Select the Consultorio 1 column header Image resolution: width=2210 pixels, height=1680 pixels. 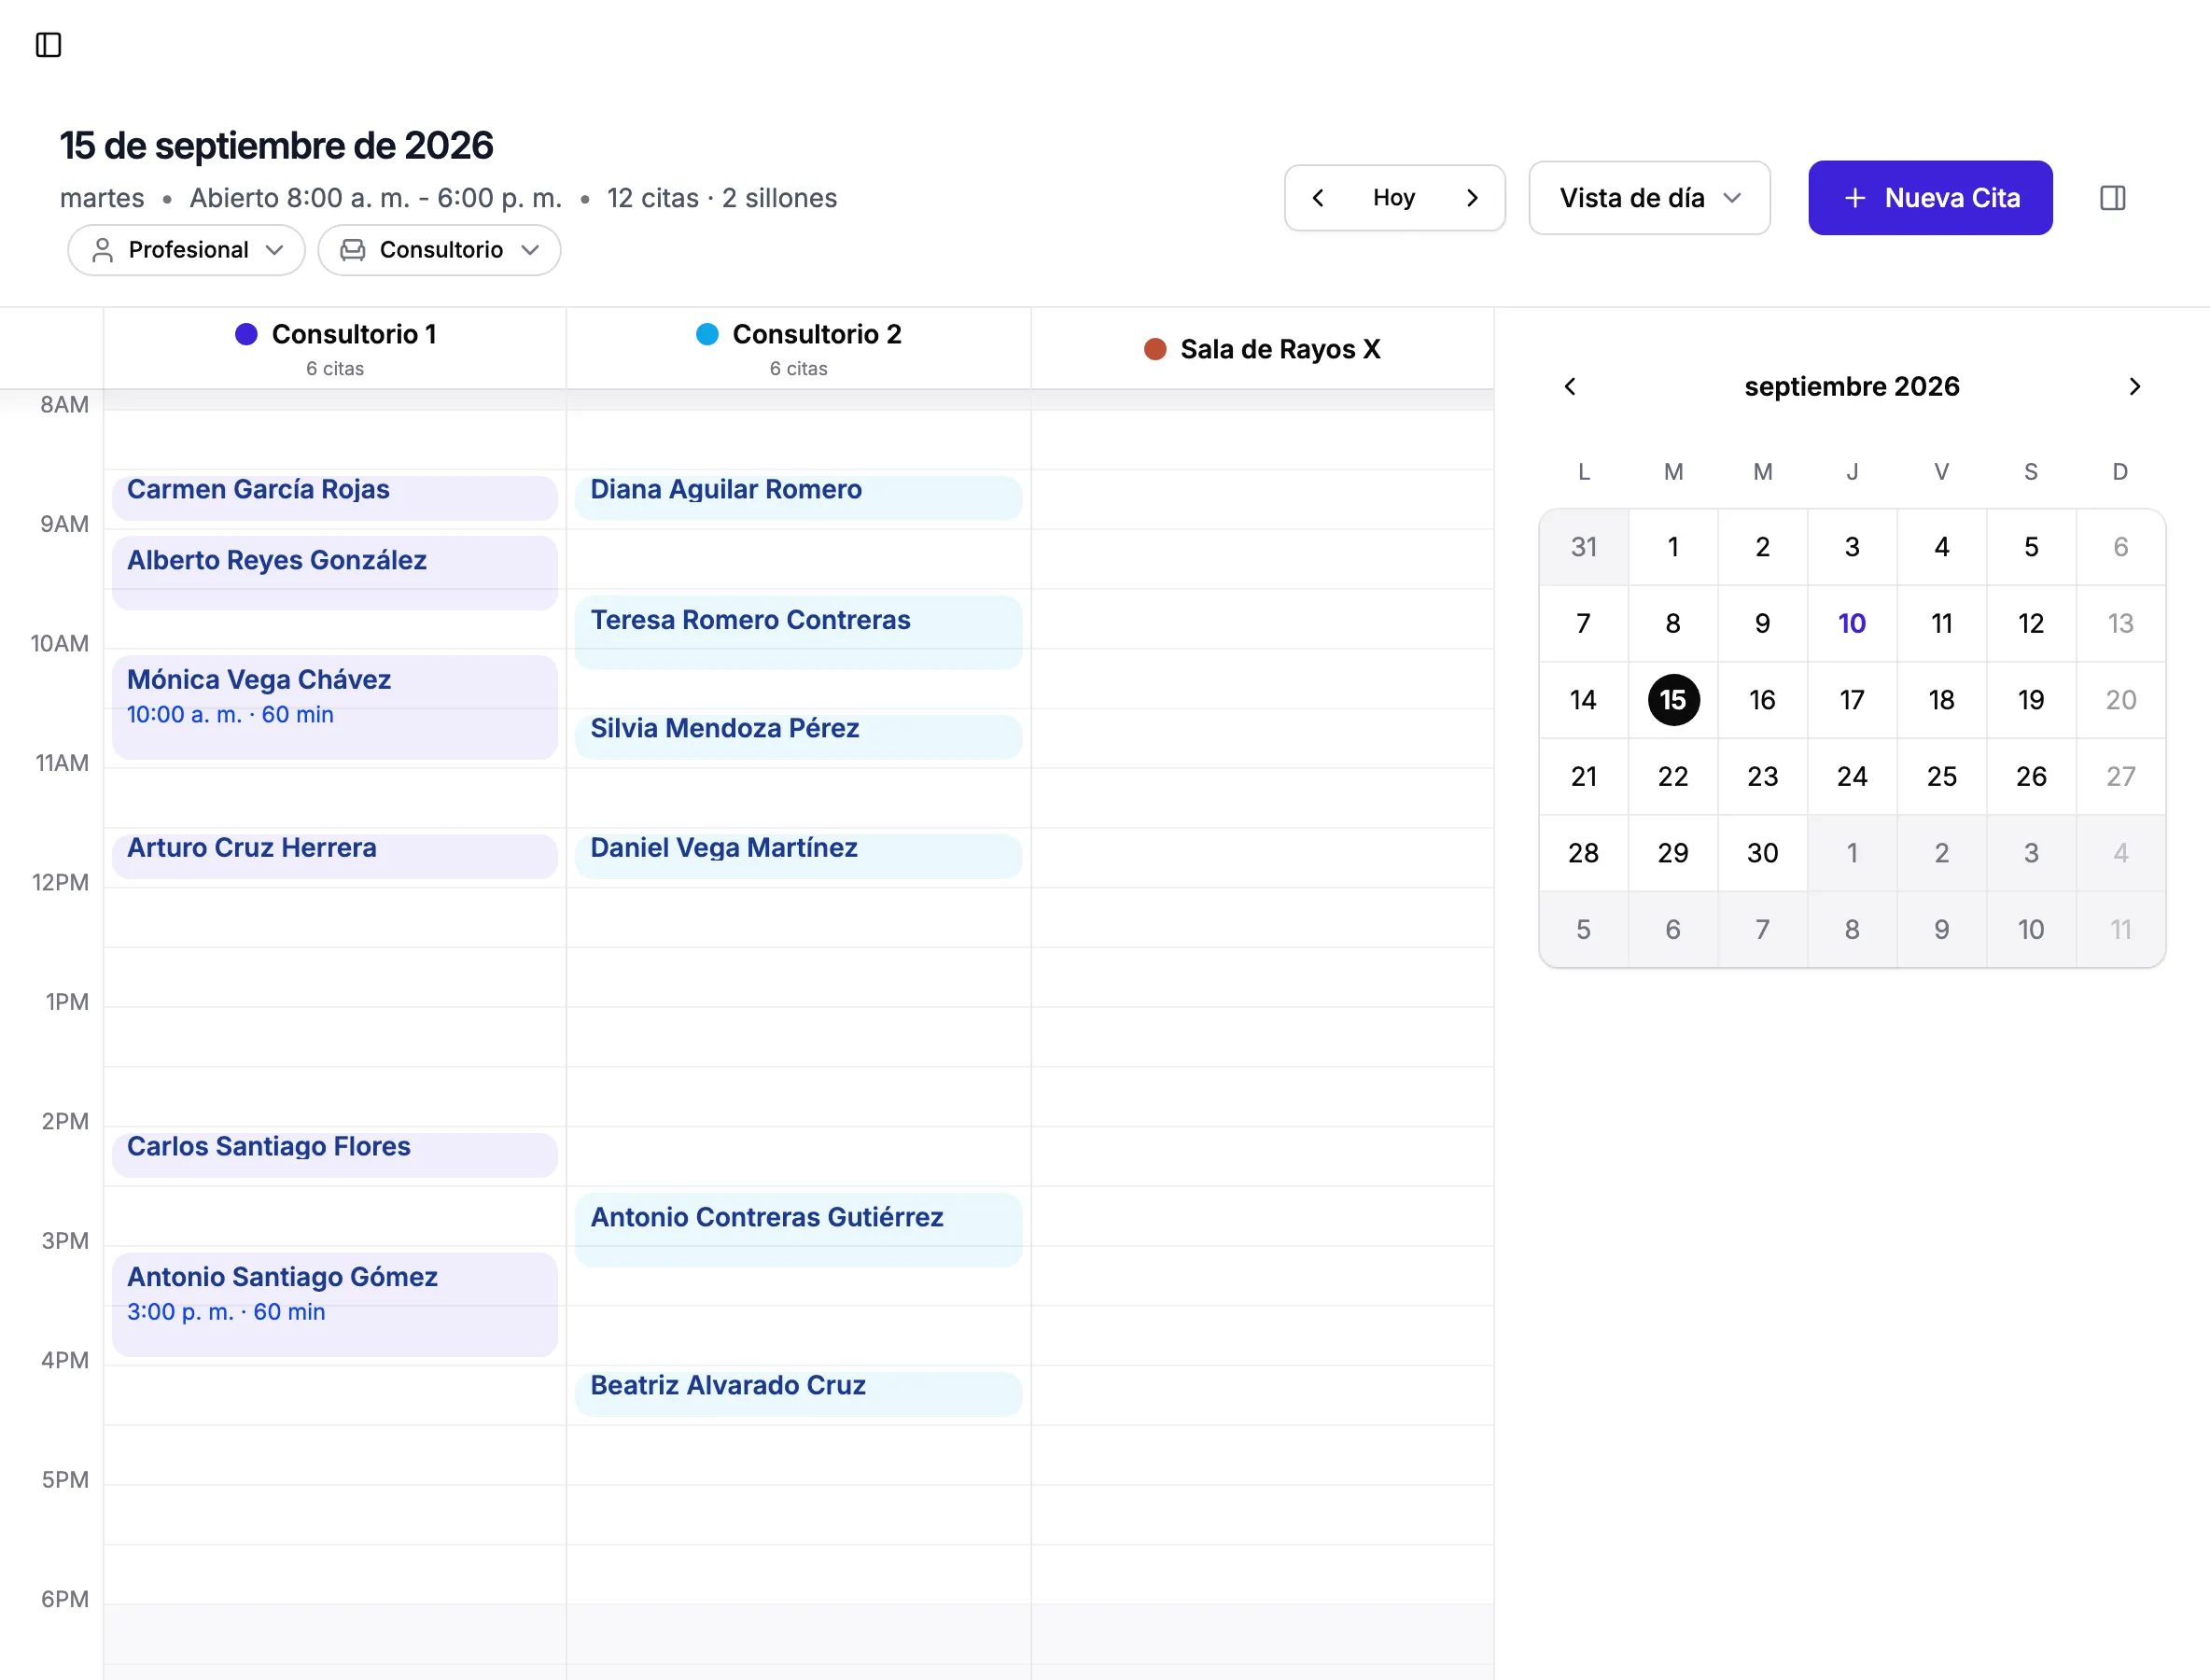point(335,348)
